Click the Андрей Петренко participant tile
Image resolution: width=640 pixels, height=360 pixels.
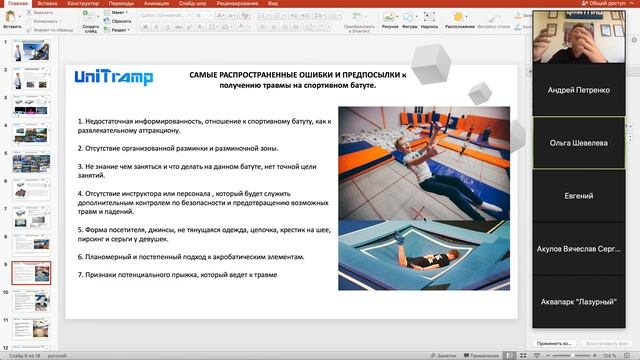click(x=579, y=90)
